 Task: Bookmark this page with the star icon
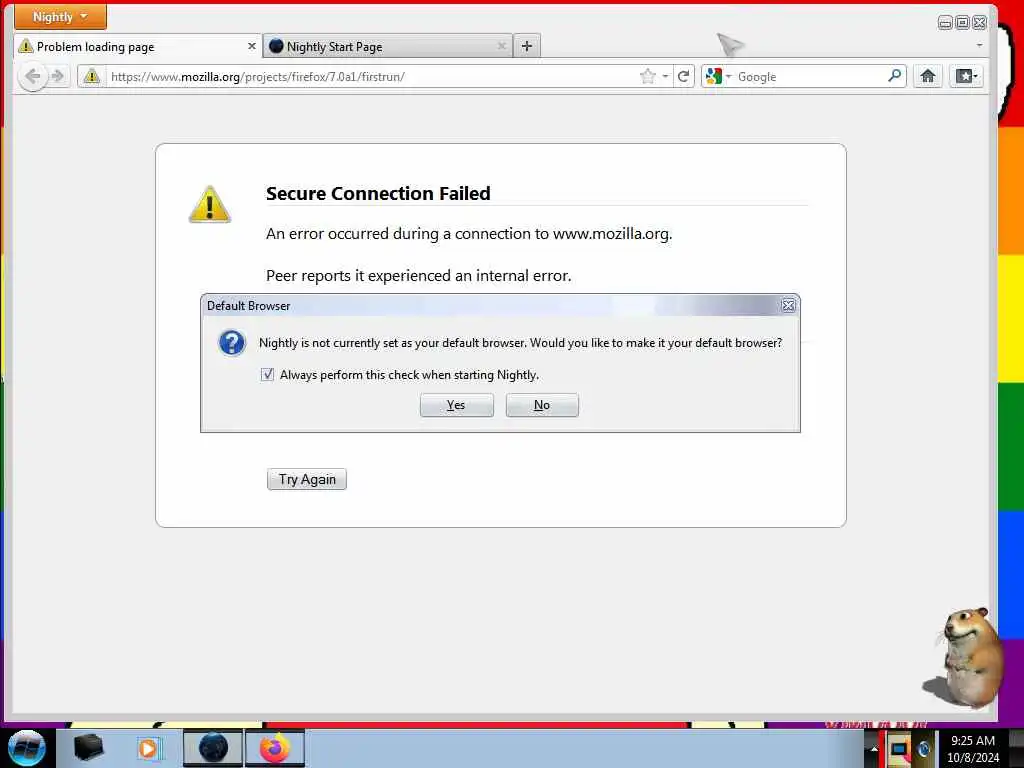[648, 76]
